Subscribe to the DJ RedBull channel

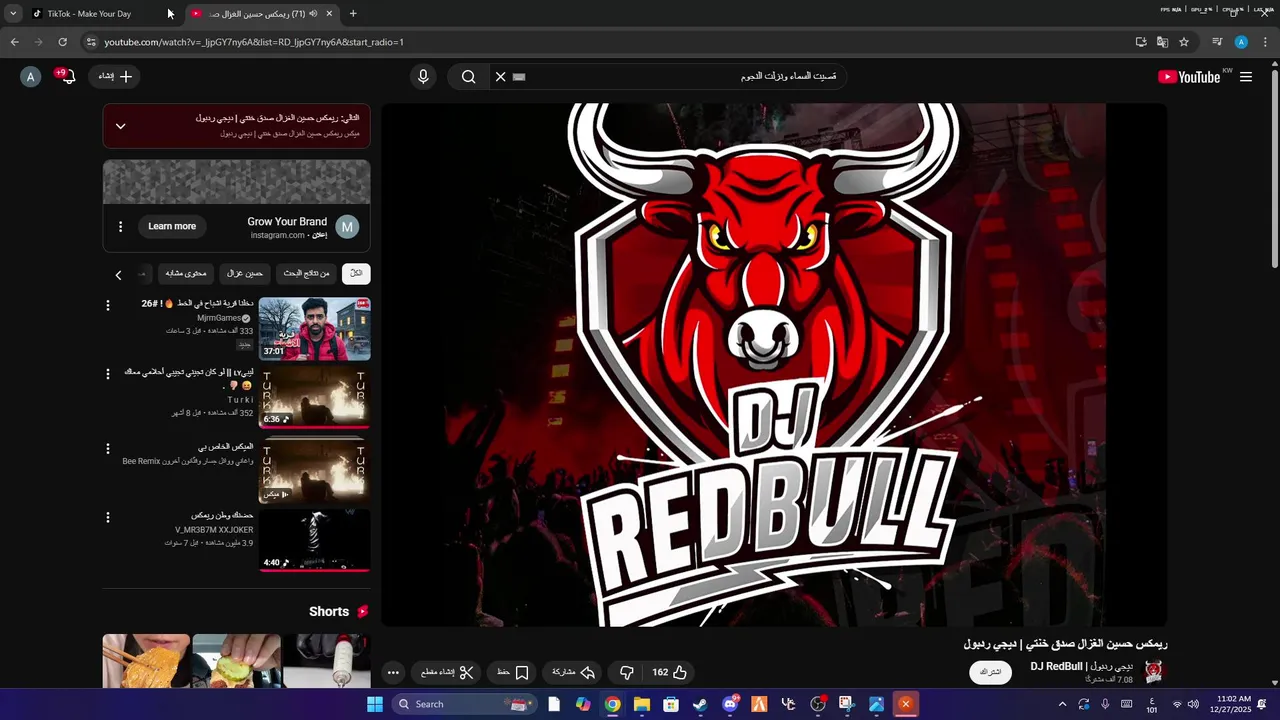(990, 672)
